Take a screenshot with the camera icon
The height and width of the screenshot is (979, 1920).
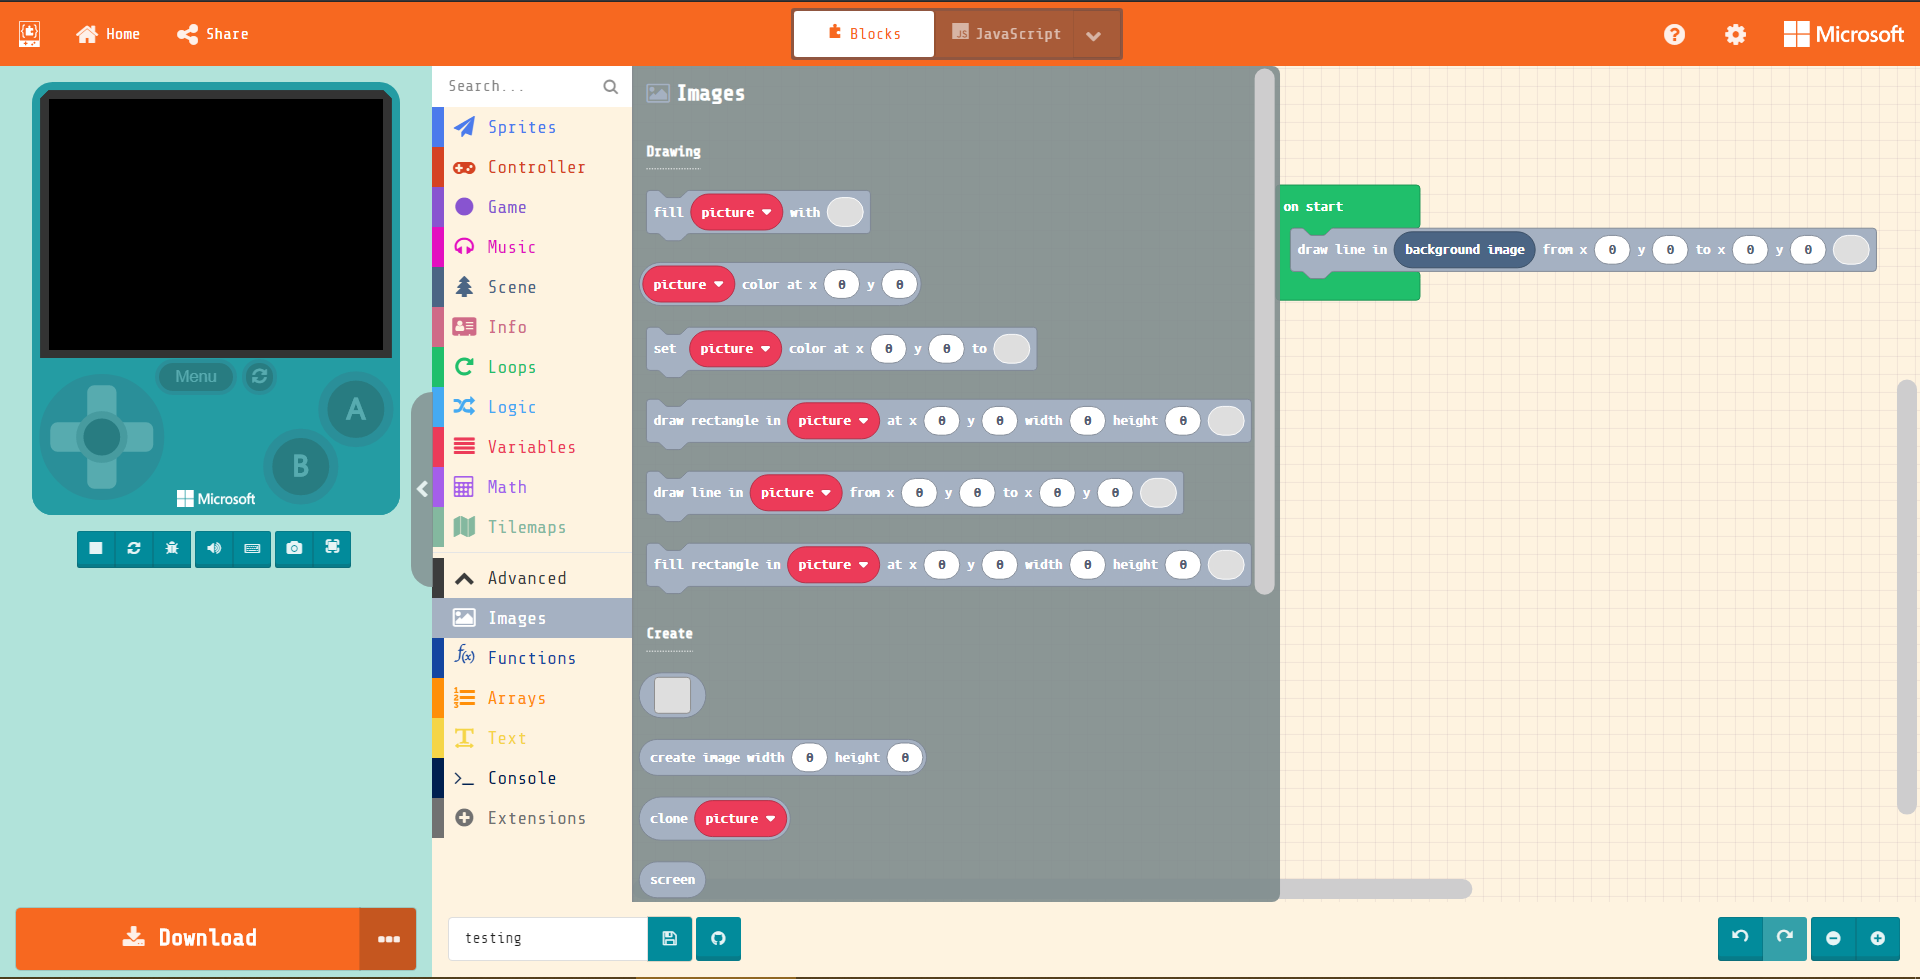[x=294, y=548]
